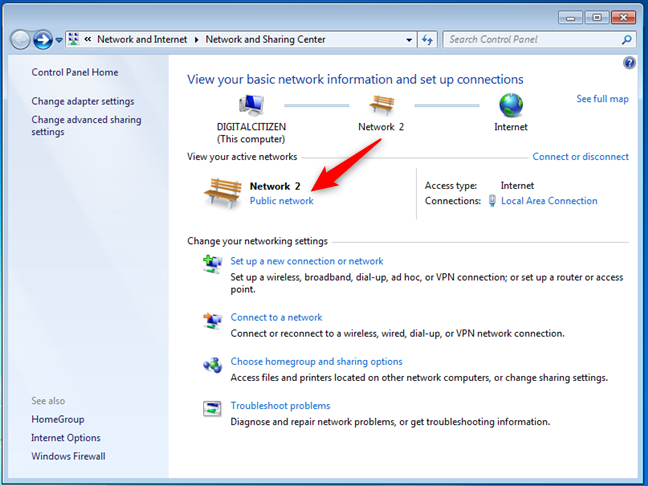Click the search magnifier icon
The width and height of the screenshot is (648, 486).
pos(627,39)
